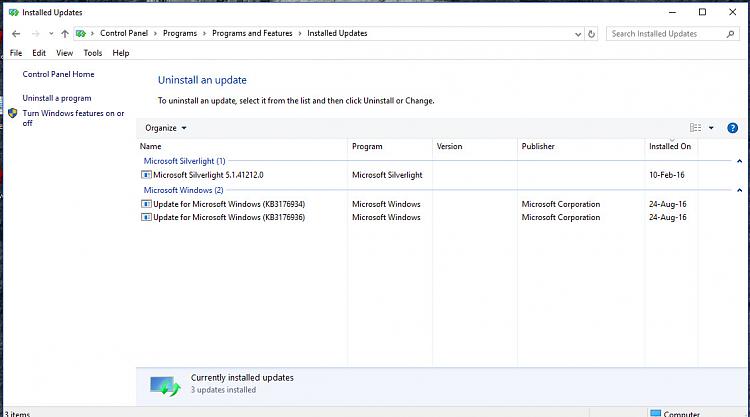Select the Microsoft Silverlight (1) group header
Screen dimensions: 750x417
pos(184,161)
